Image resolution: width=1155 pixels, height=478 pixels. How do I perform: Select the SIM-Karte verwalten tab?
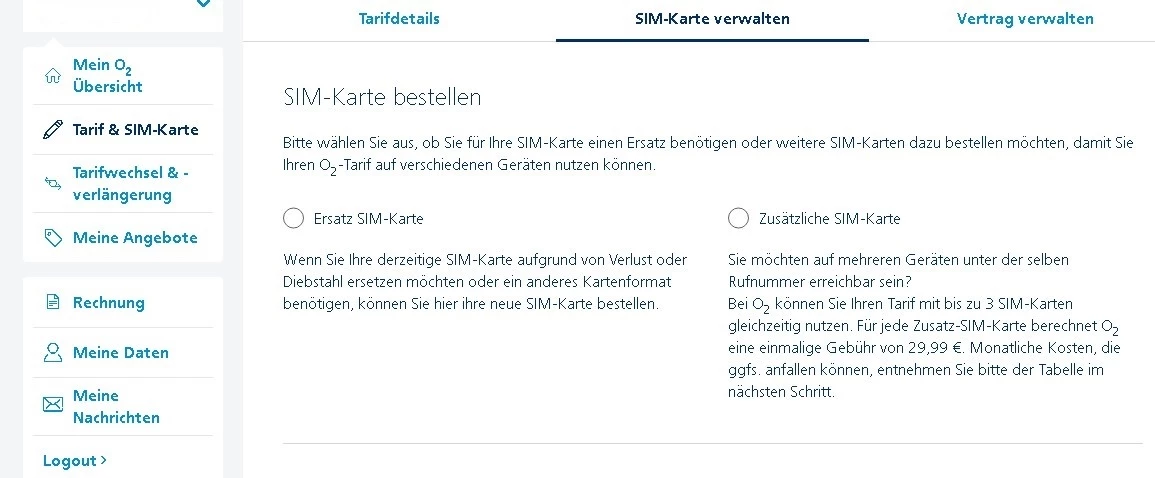pos(712,19)
